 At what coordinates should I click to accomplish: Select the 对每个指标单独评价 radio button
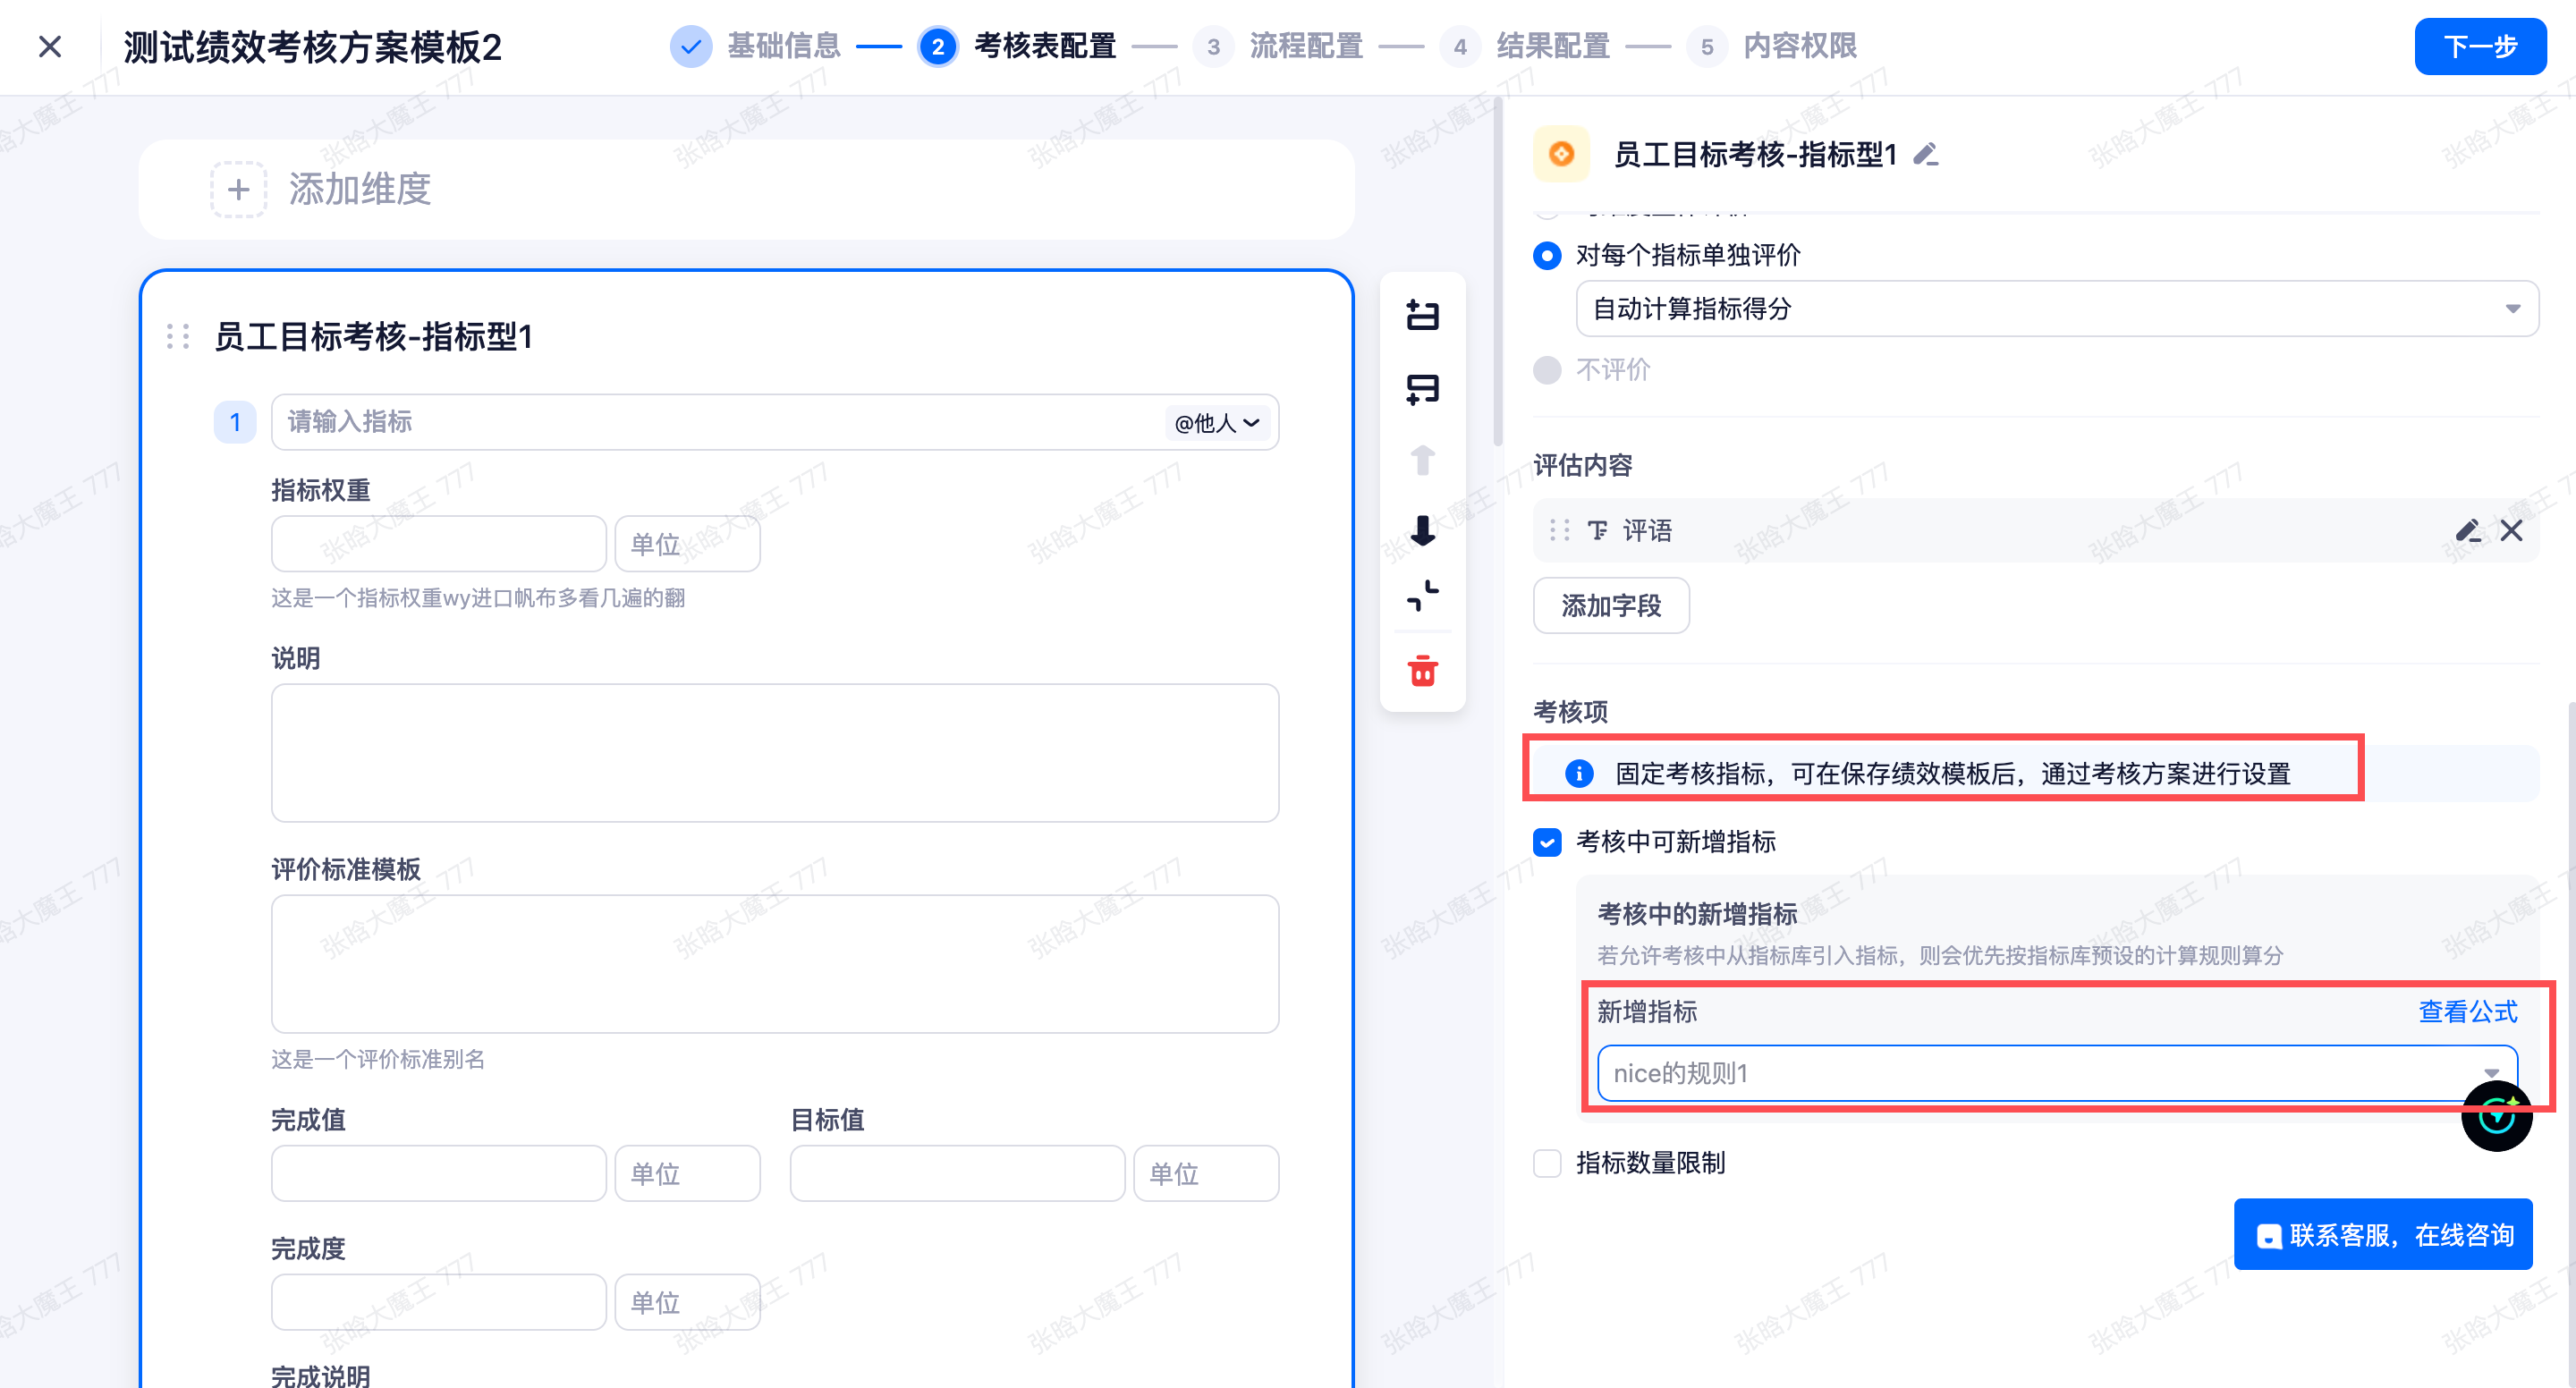(x=1547, y=256)
